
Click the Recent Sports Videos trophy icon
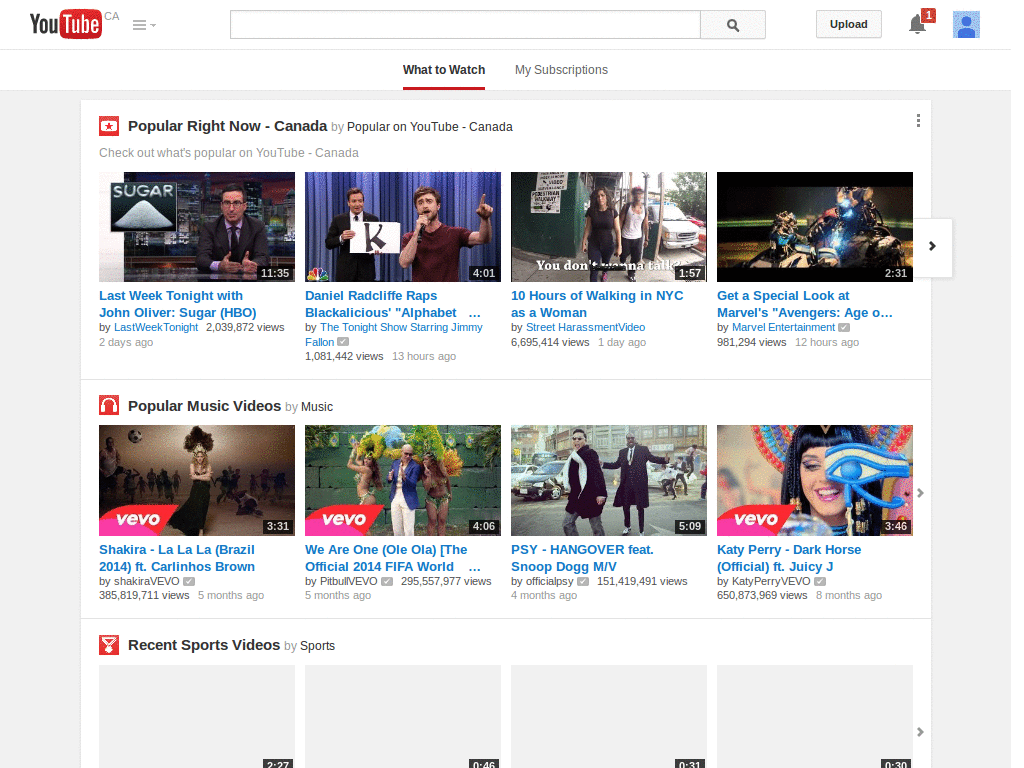109,645
